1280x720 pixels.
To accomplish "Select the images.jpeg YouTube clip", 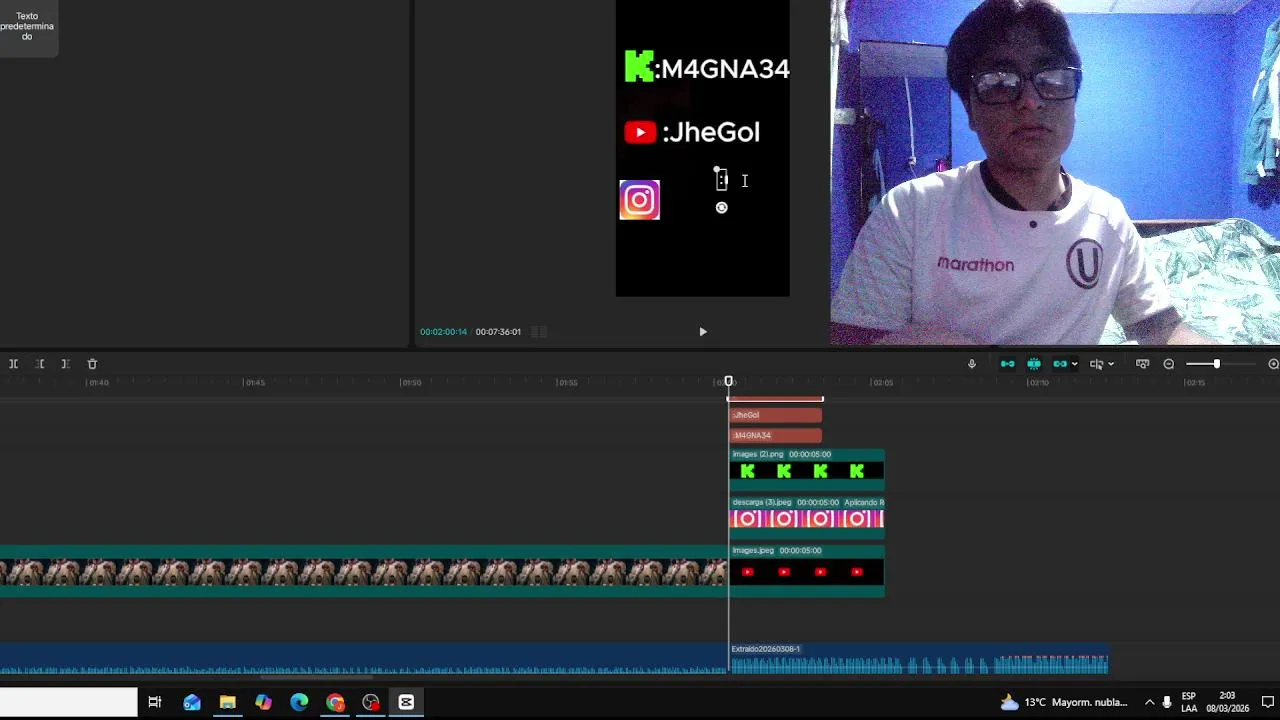I will pos(806,570).
